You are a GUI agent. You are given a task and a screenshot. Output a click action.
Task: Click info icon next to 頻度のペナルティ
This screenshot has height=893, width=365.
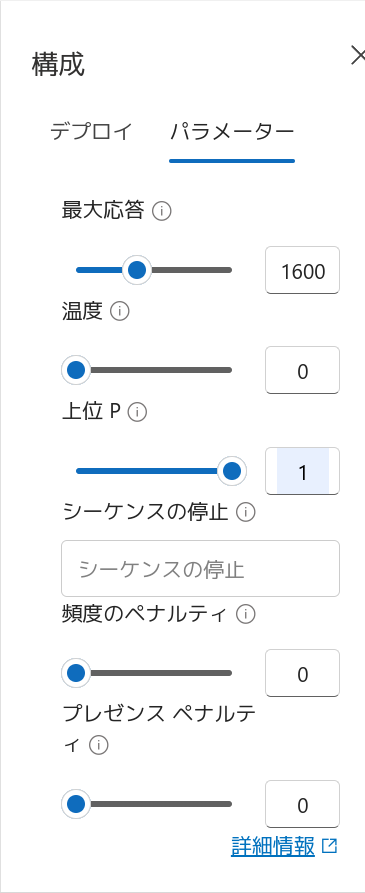pos(245,614)
